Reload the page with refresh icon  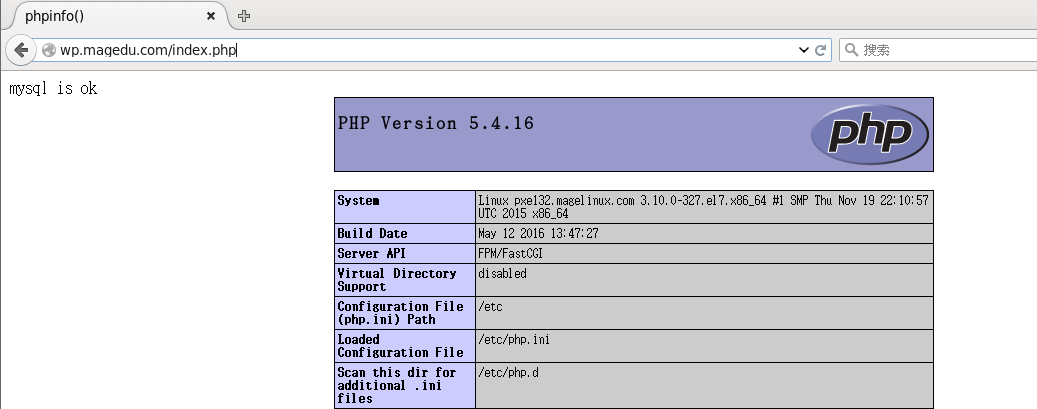pos(821,50)
